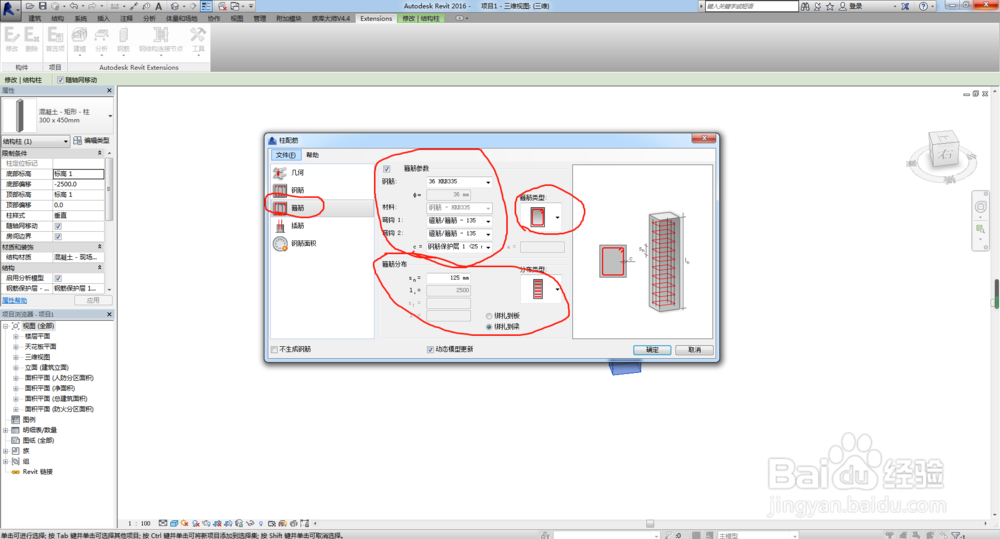Image resolution: width=1000 pixels, height=539 pixels.
Task: Click the 编辑类型 (Edit Type) button
Action: [x=92, y=141]
